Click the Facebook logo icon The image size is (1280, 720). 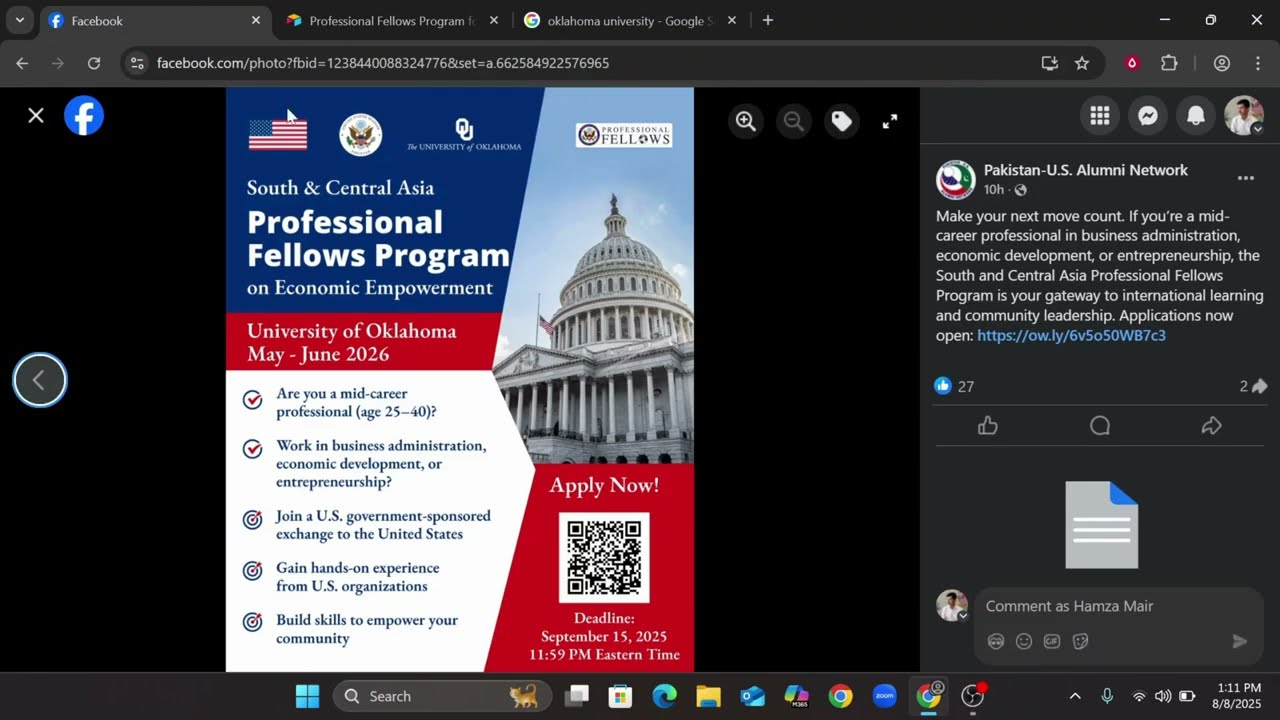(x=84, y=116)
